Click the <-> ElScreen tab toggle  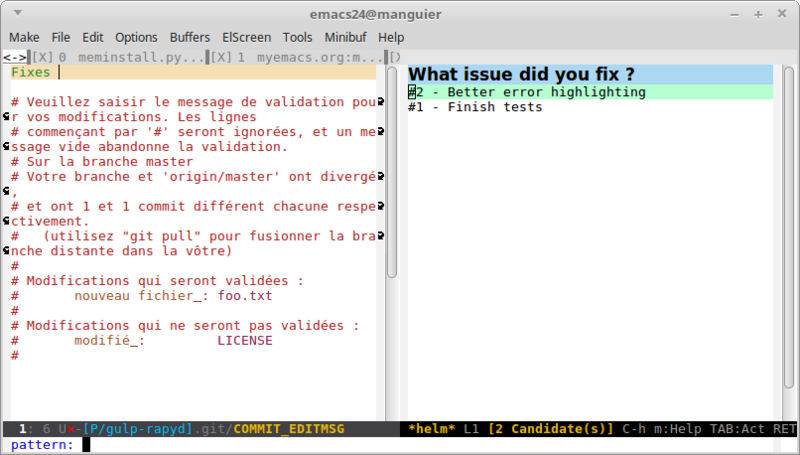click(x=15, y=57)
